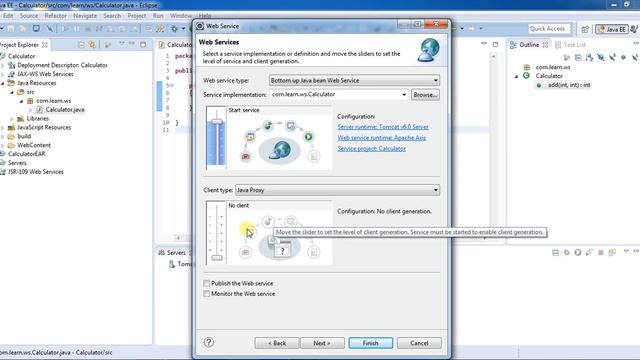This screenshot has width=640, height=360.
Task: Click Focus on Active Task in Outline
Action: pos(567,58)
